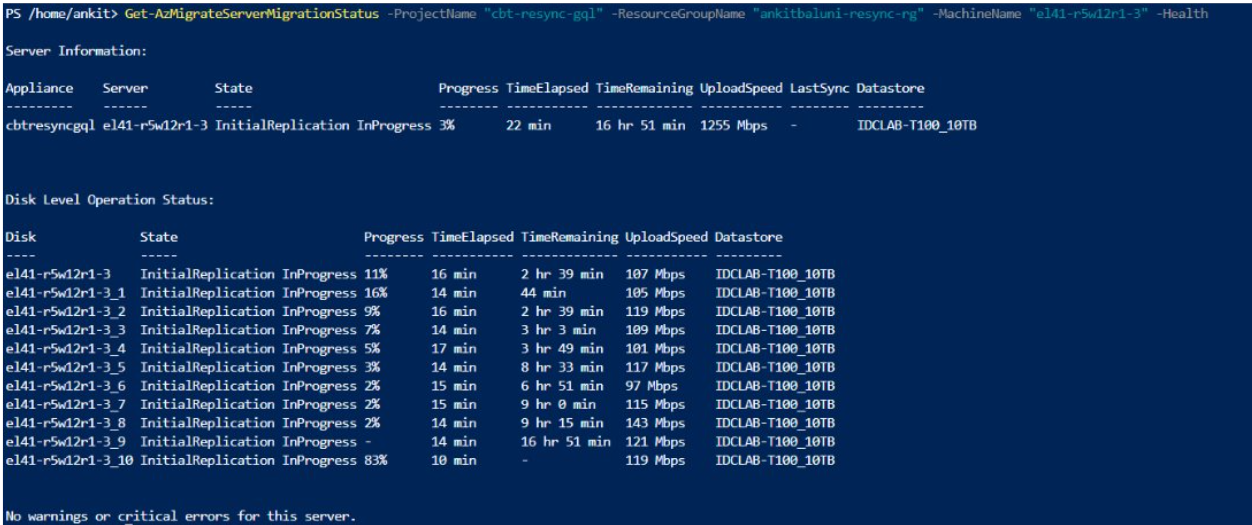Click the 83% progress value
This screenshot has width=1252, height=525.
point(376,460)
